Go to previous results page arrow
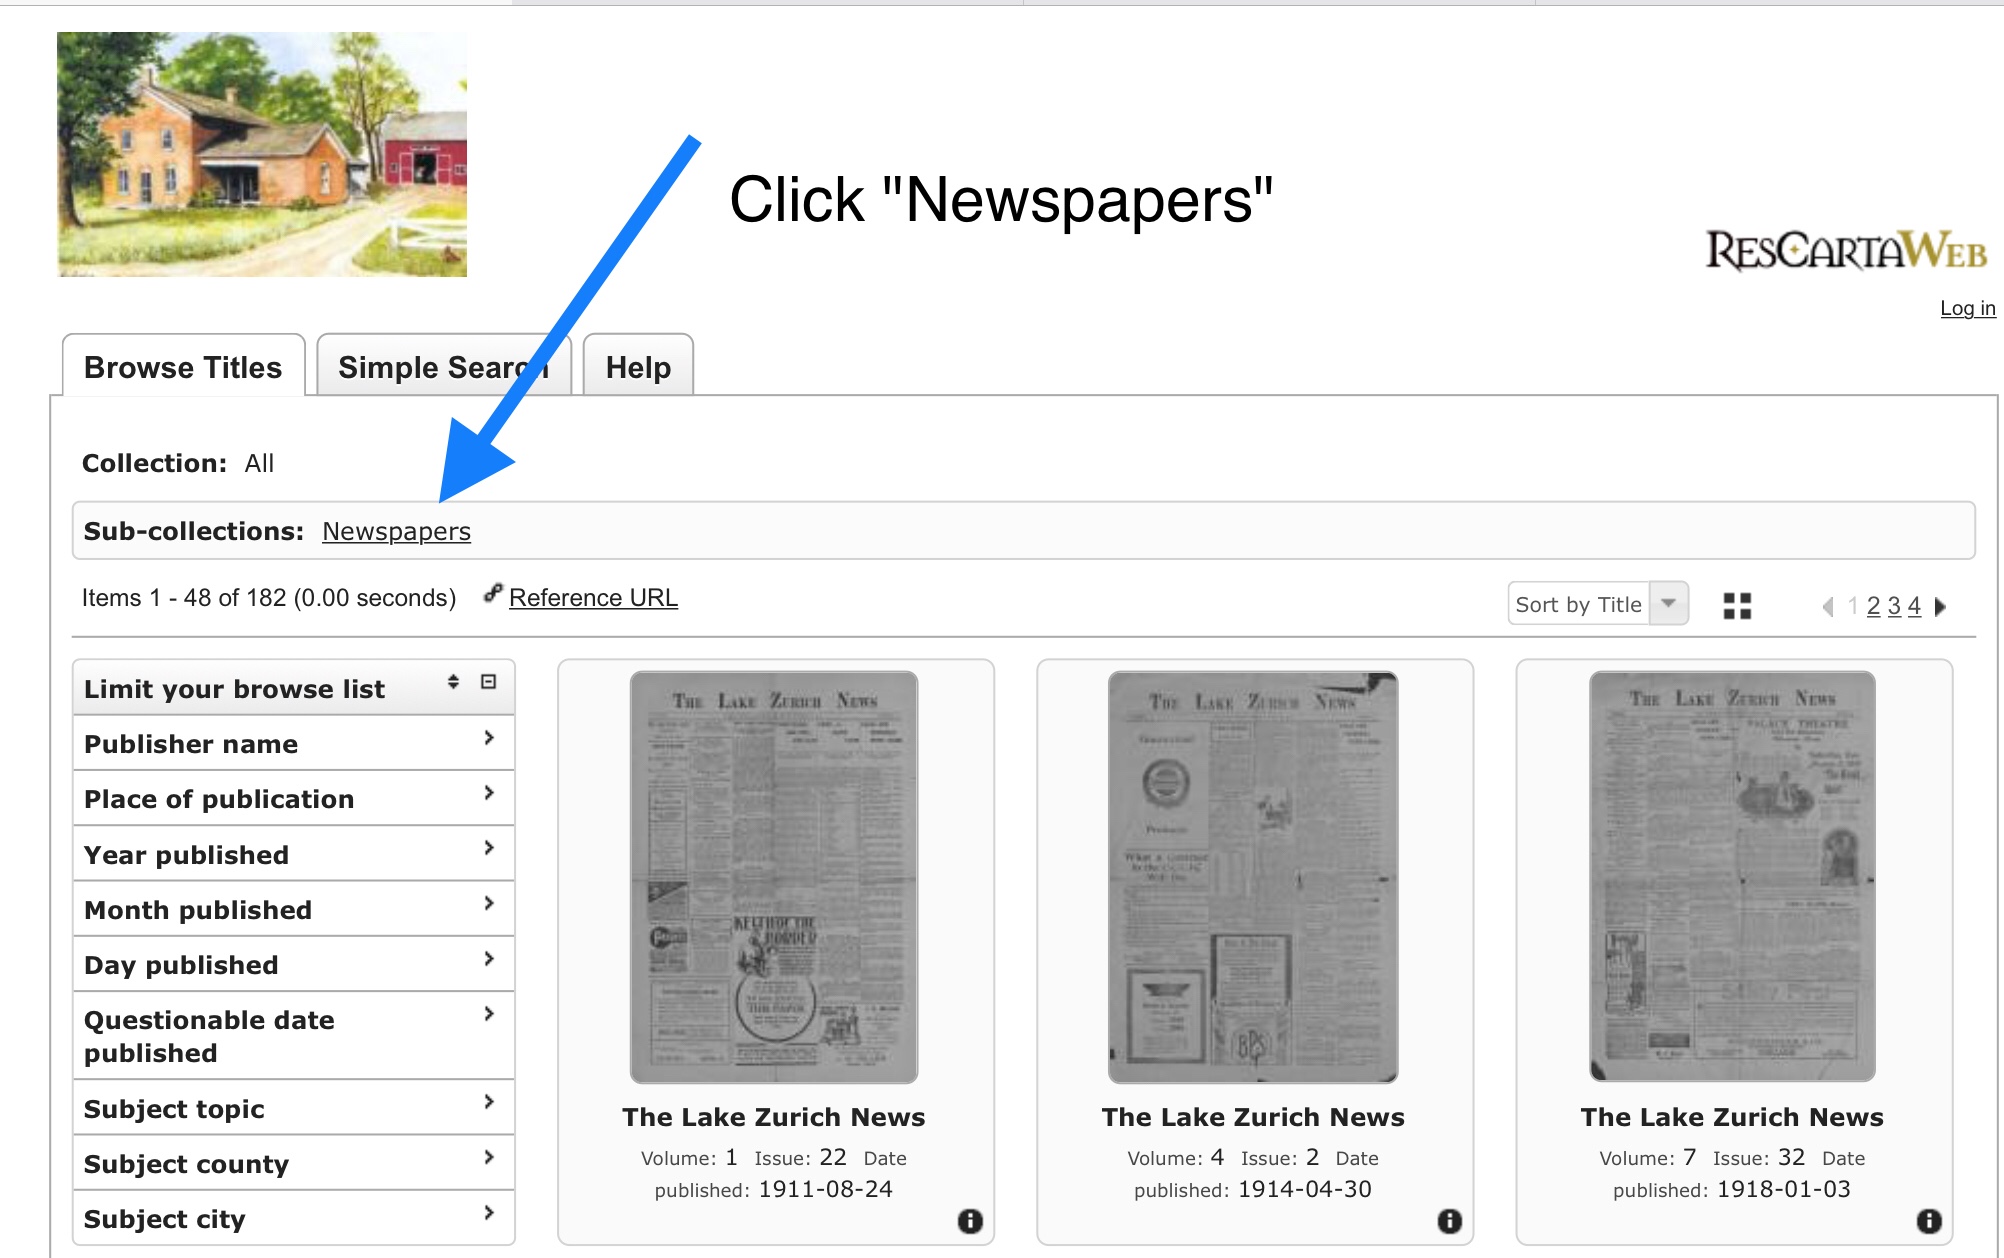This screenshot has height=1258, width=2004. click(1828, 606)
